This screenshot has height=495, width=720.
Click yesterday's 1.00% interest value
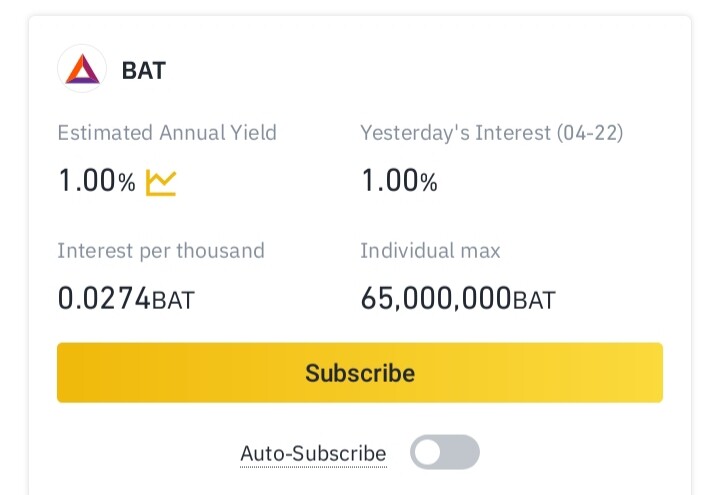[399, 182]
